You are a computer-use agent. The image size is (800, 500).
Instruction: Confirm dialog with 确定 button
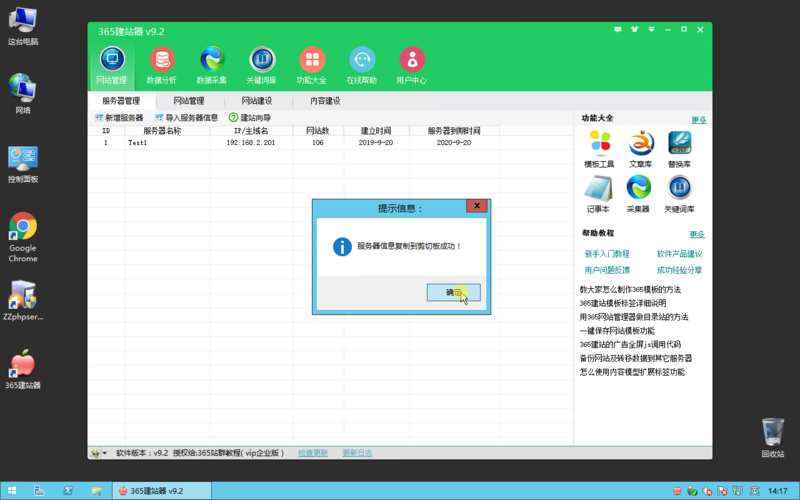(454, 293)
